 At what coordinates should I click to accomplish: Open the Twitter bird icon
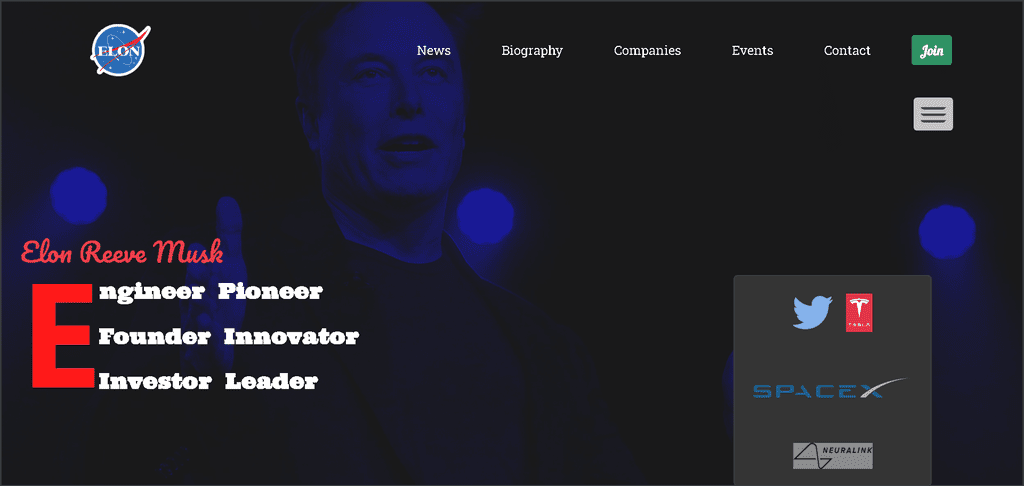[x=812, y=312]
